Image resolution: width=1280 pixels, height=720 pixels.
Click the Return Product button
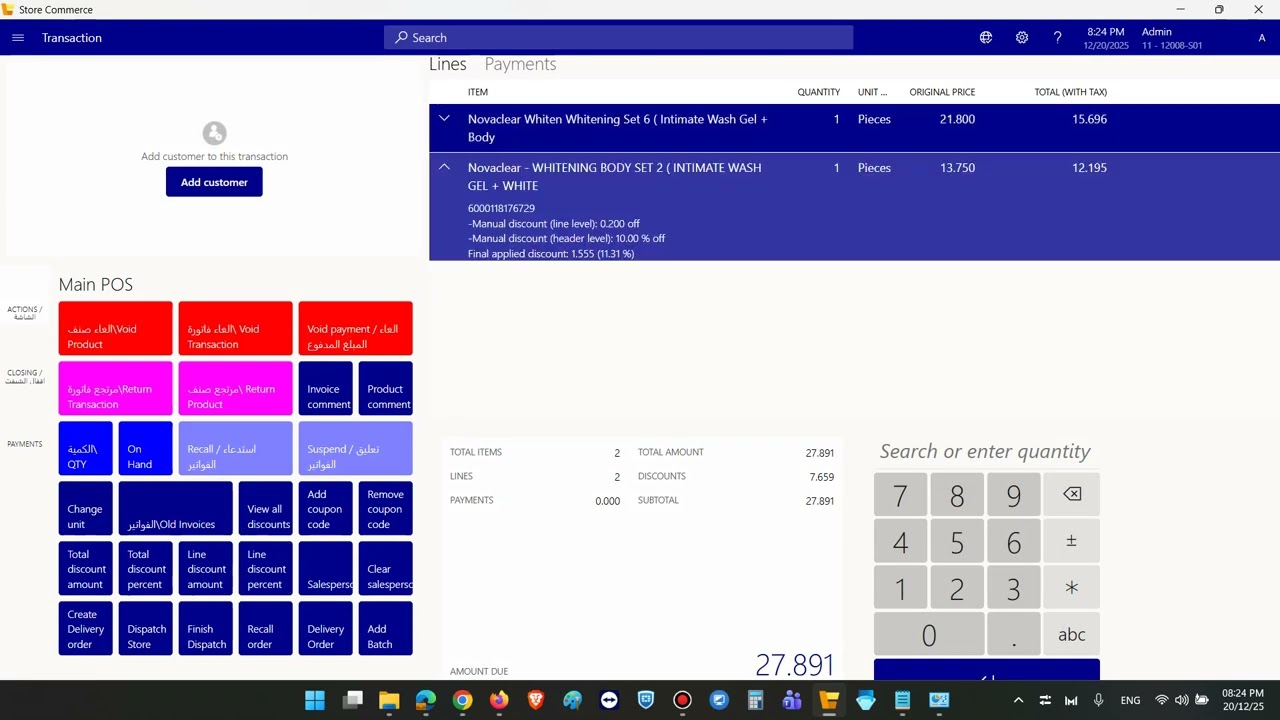235,389
